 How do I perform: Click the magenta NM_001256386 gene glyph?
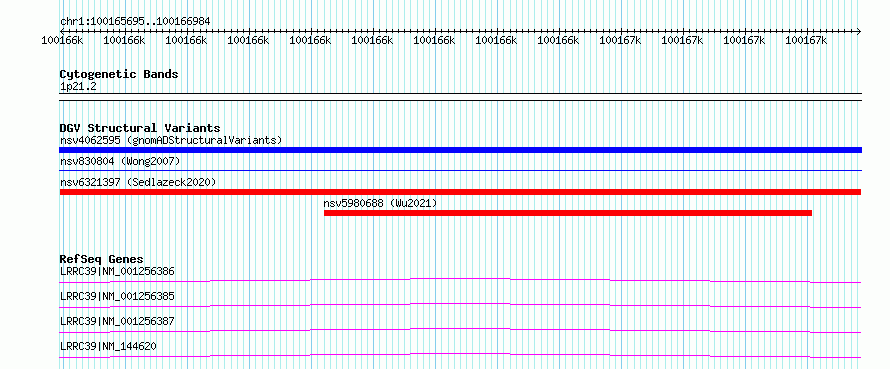coord(460,280)
